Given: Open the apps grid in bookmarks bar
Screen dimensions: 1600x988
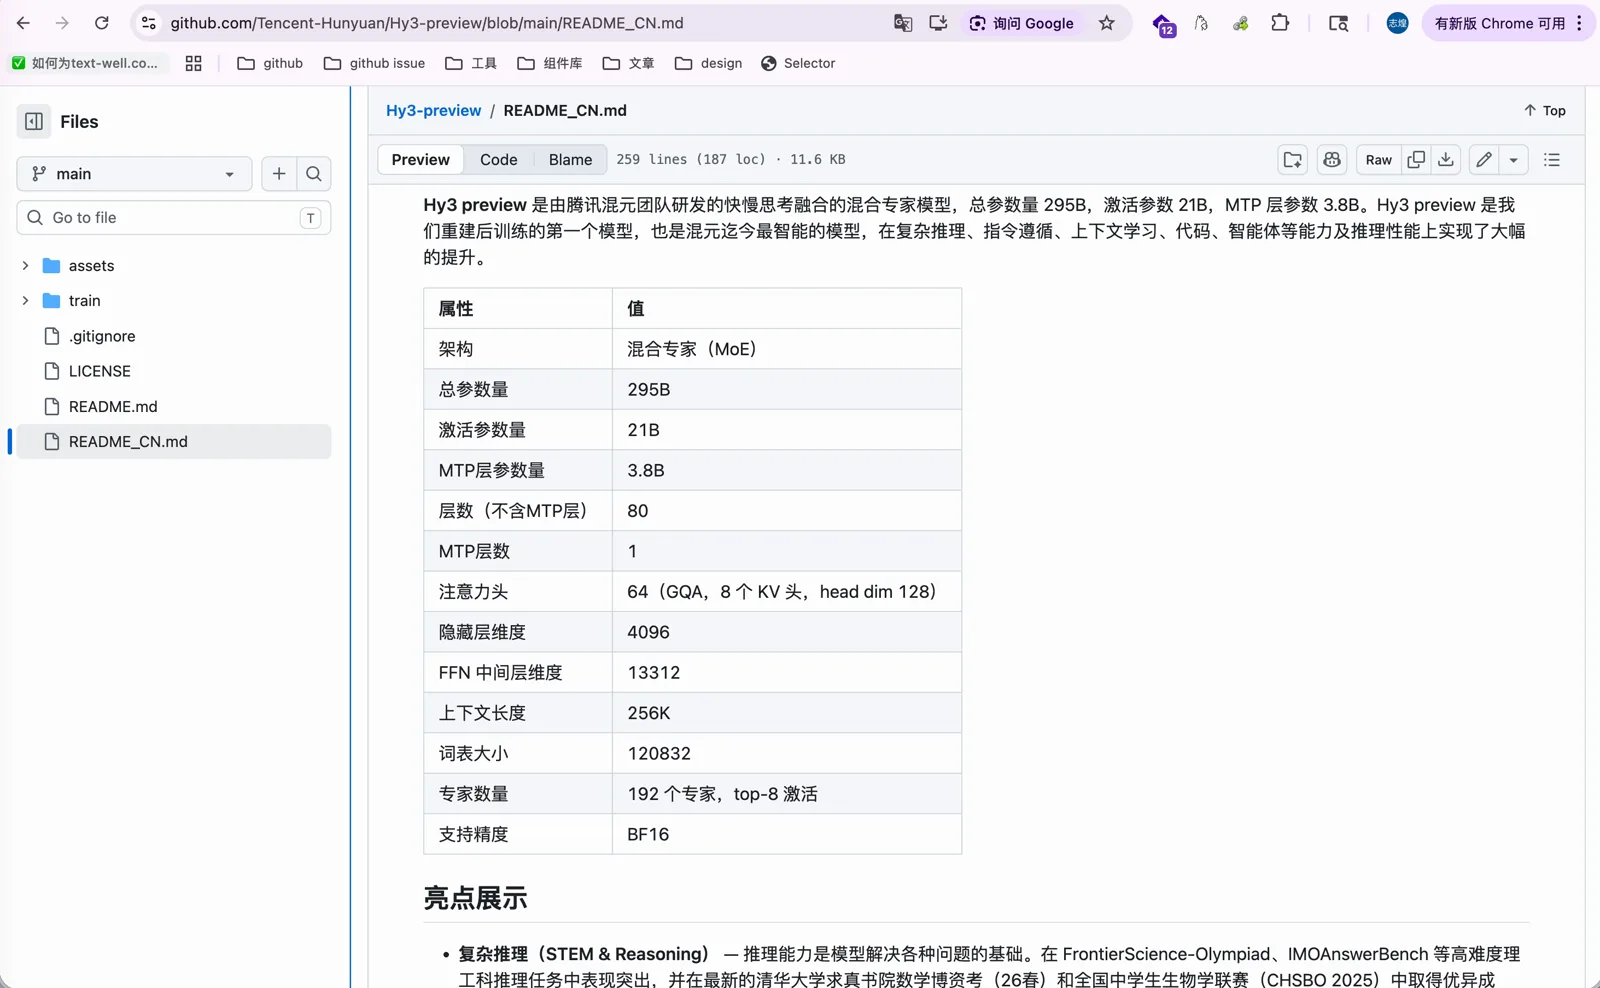Looking at the screenshot, I should [194, 63].
